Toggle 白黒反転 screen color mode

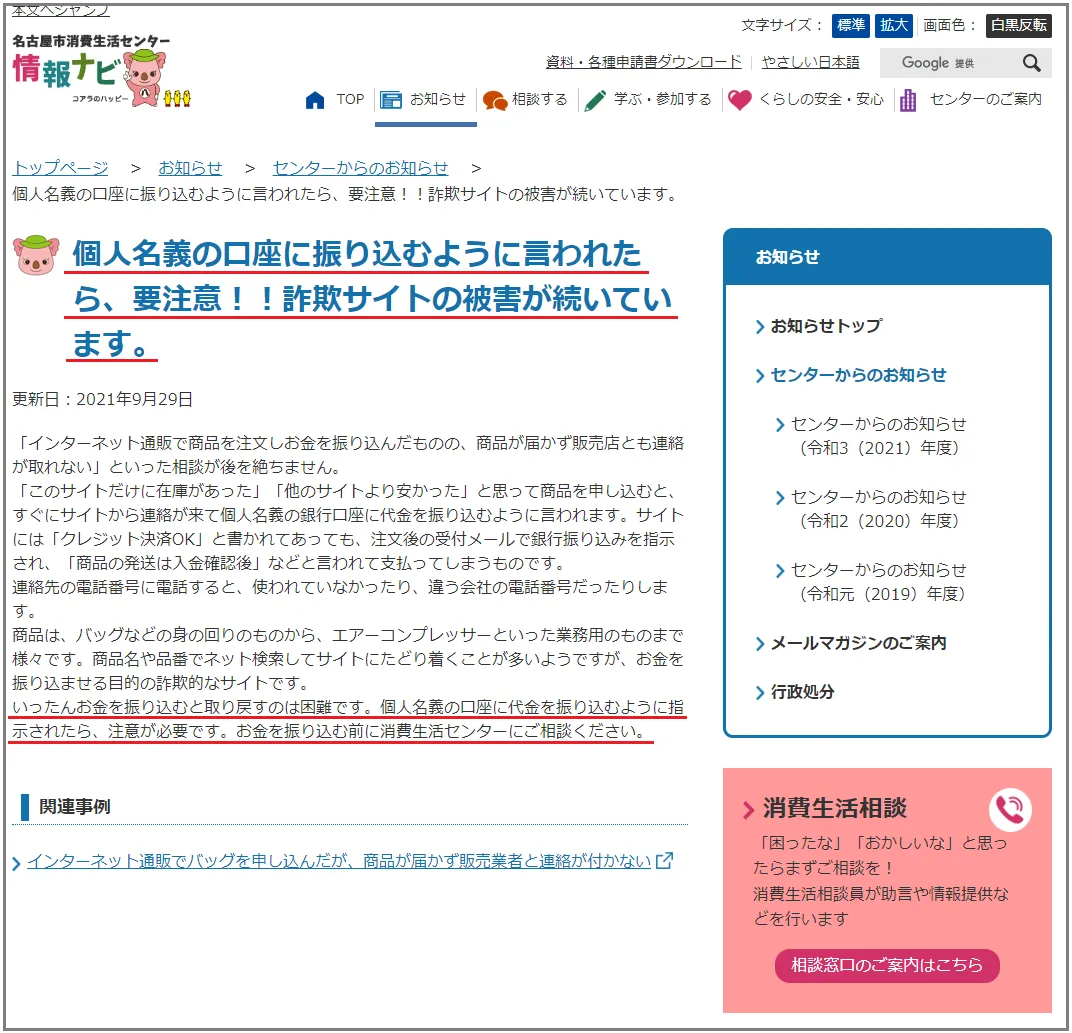(1018, 25)
